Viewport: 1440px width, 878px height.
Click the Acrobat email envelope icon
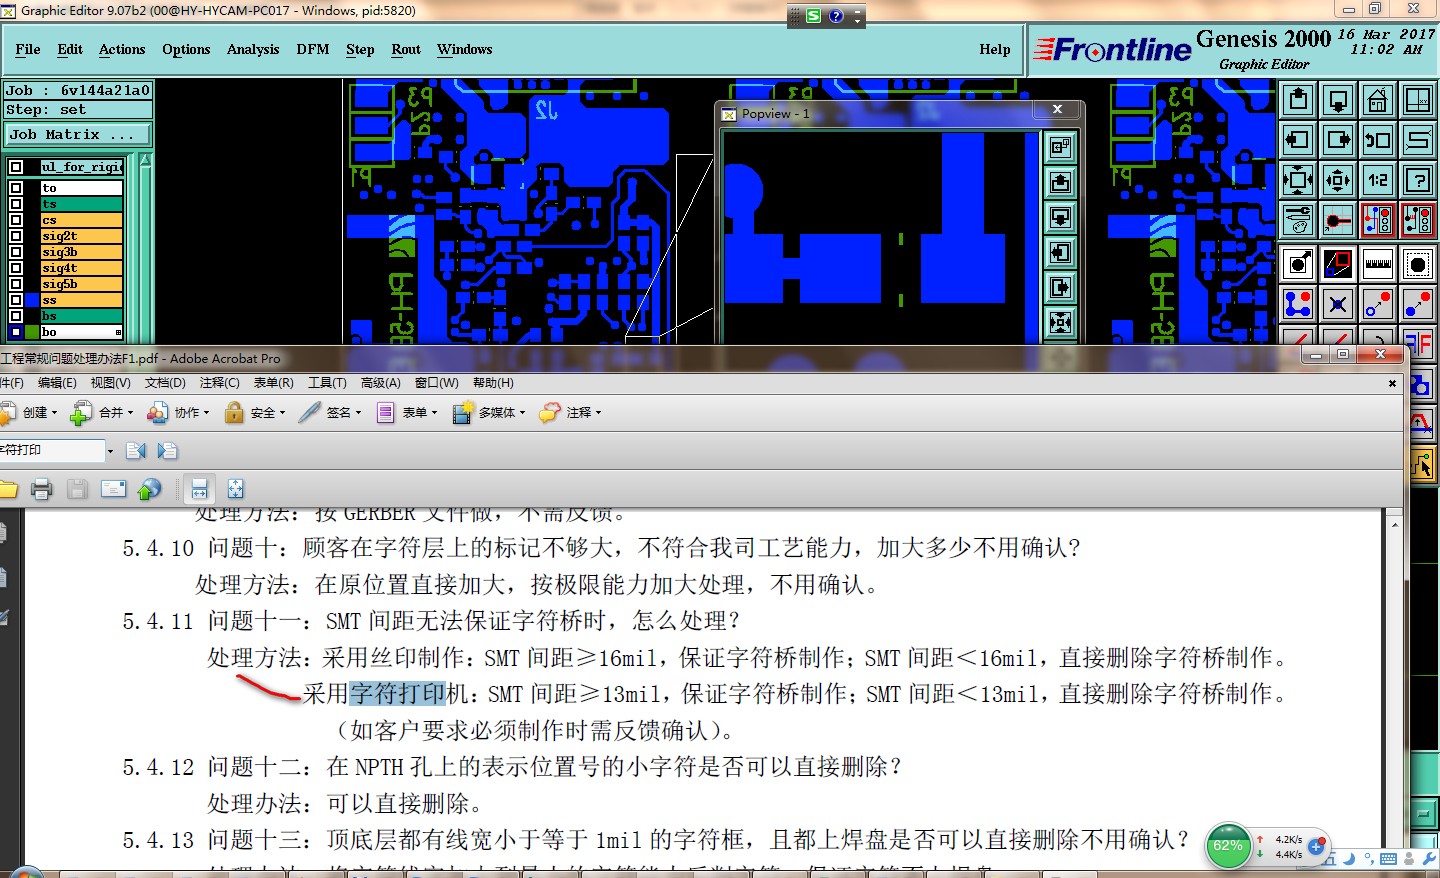[x=113, y=489]
